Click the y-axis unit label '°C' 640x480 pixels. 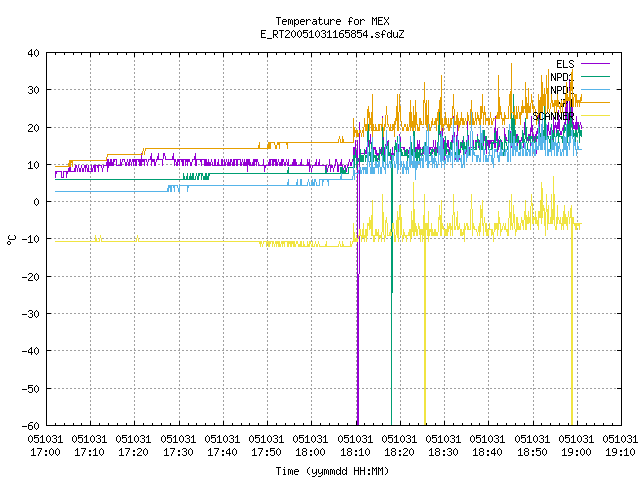tap(11, 240)
